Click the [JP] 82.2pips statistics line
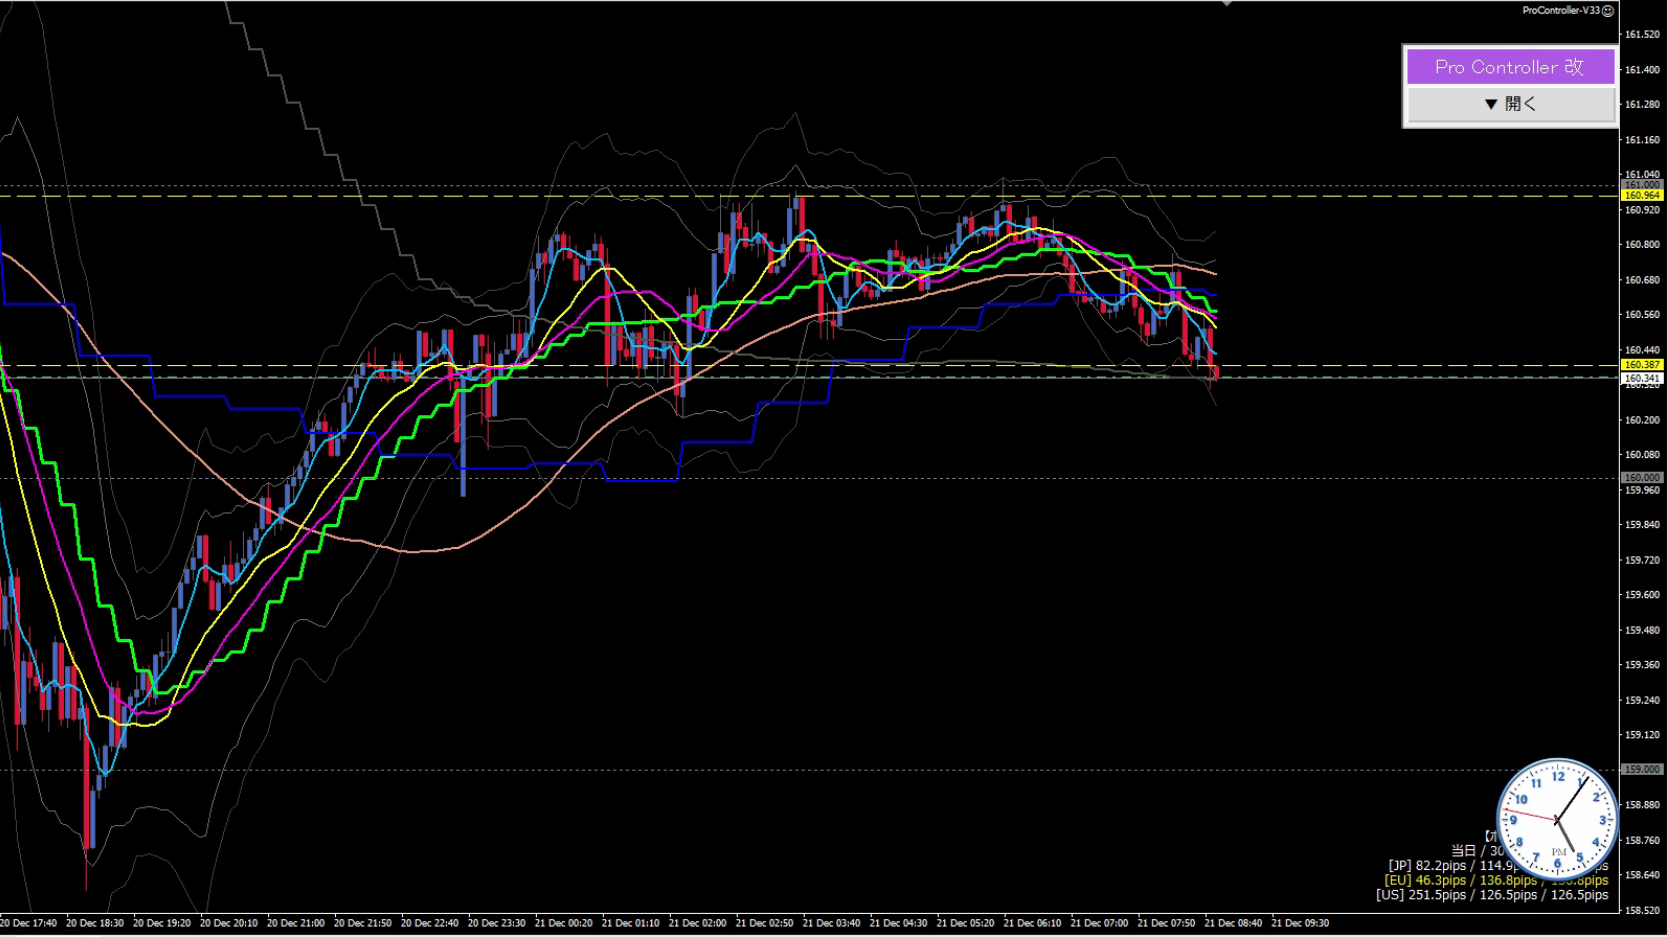This screenshot has width=1667, height=937. pos(1497,866)
